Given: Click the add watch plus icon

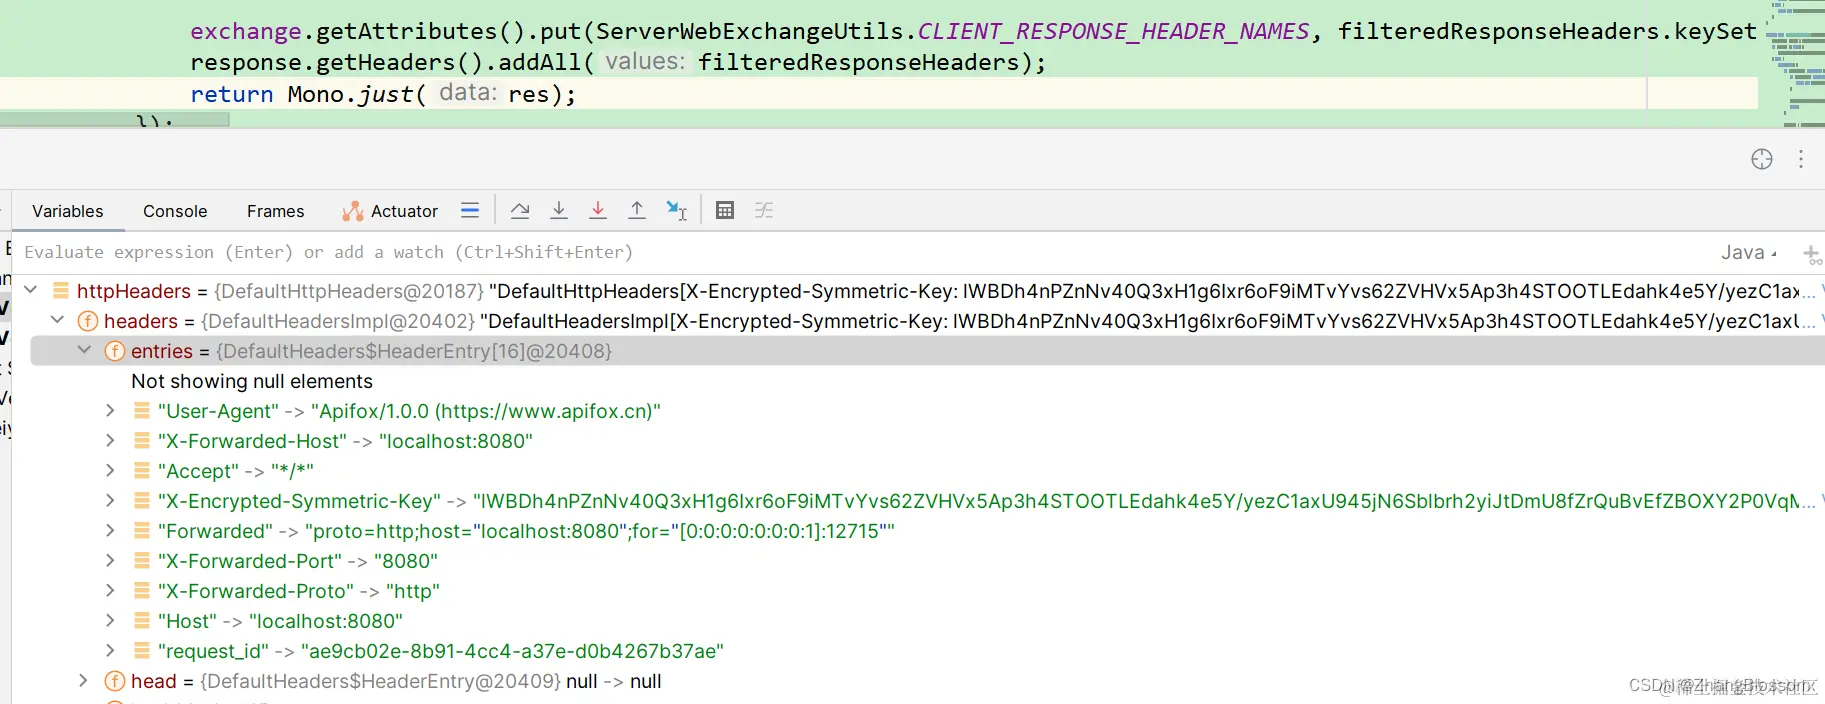Looking at the screenshot, I should click(1811, 254).
